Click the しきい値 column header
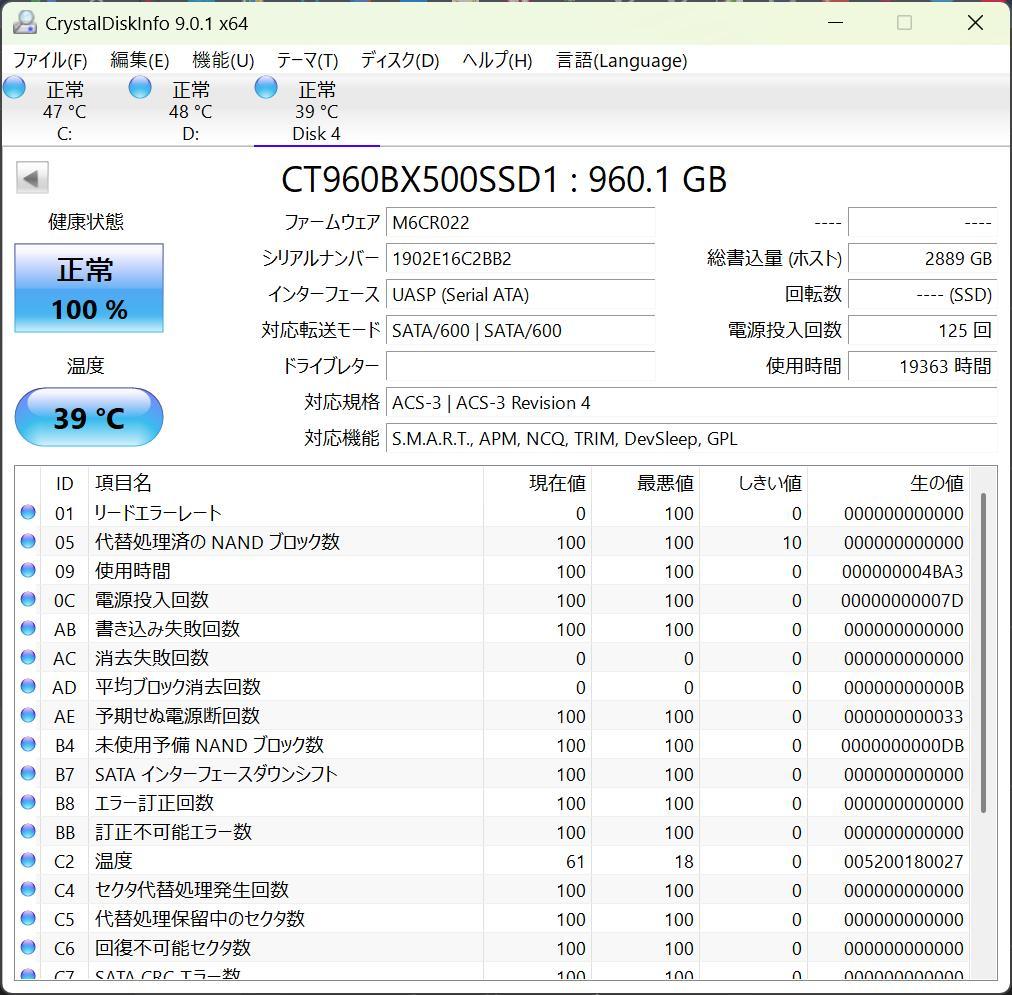The image size is (1012, 995). (x=753, y=483)
